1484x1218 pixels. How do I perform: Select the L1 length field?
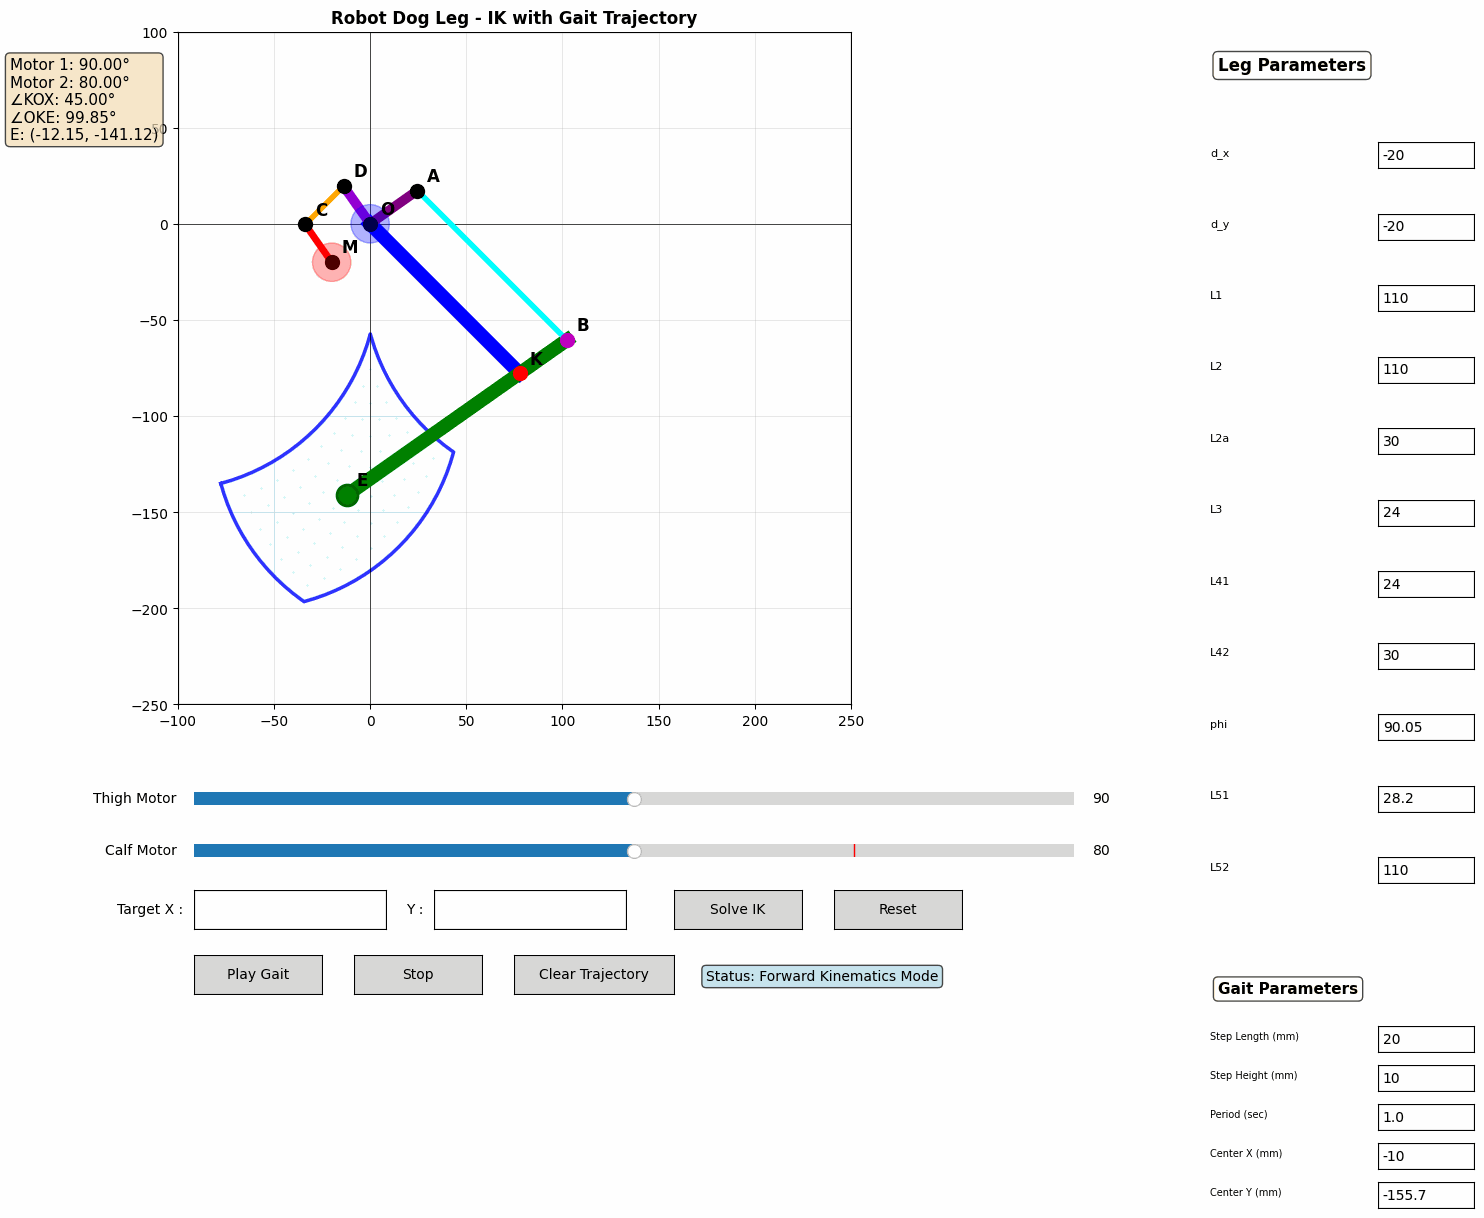point(1425,298)
